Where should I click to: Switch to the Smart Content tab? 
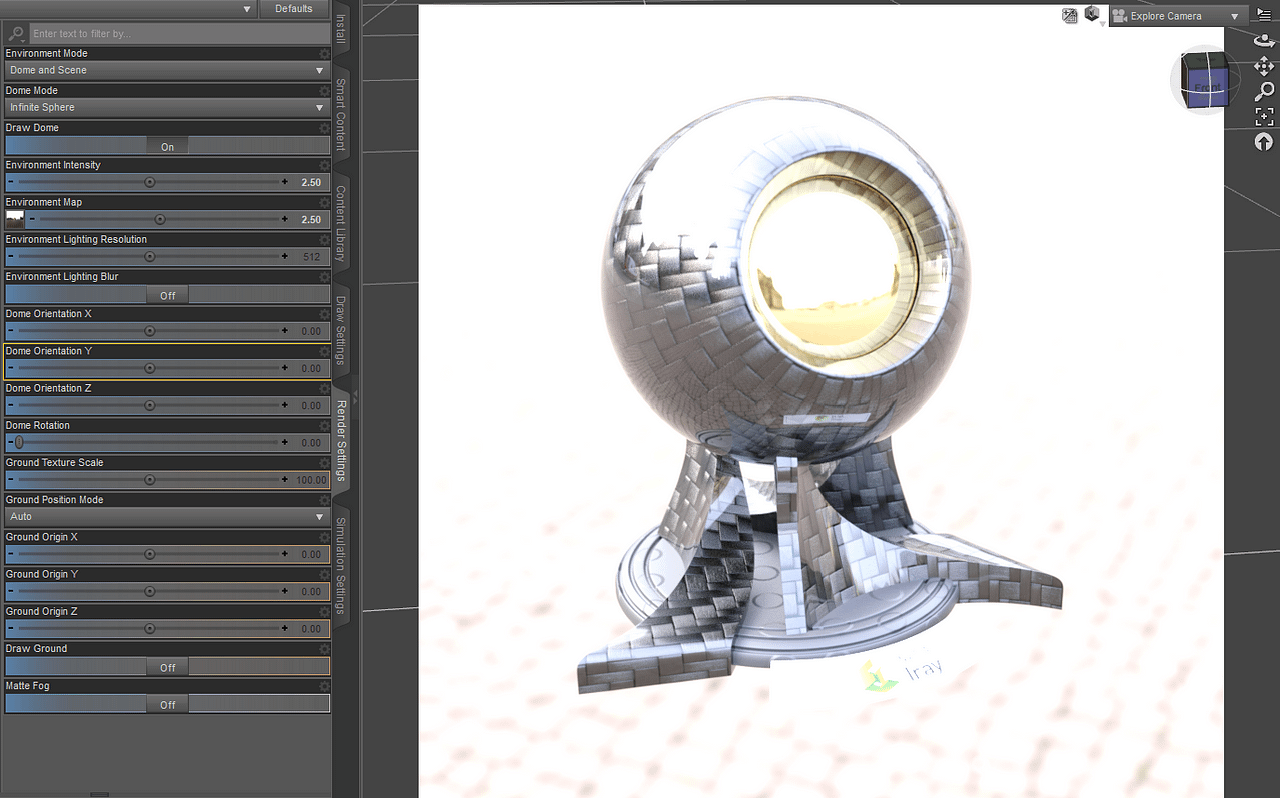pyautogui.click(x=341, y=115)
